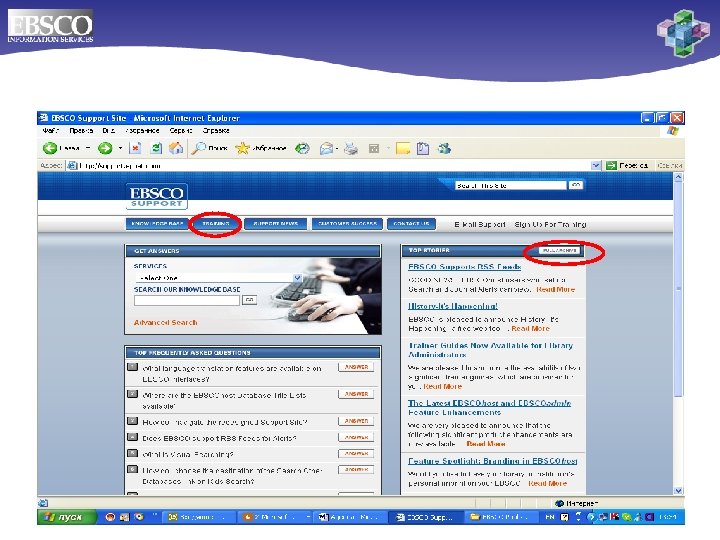This screenshot has width=720, height=540.
Task: Open the Contact Us tab
Action: 411,224
